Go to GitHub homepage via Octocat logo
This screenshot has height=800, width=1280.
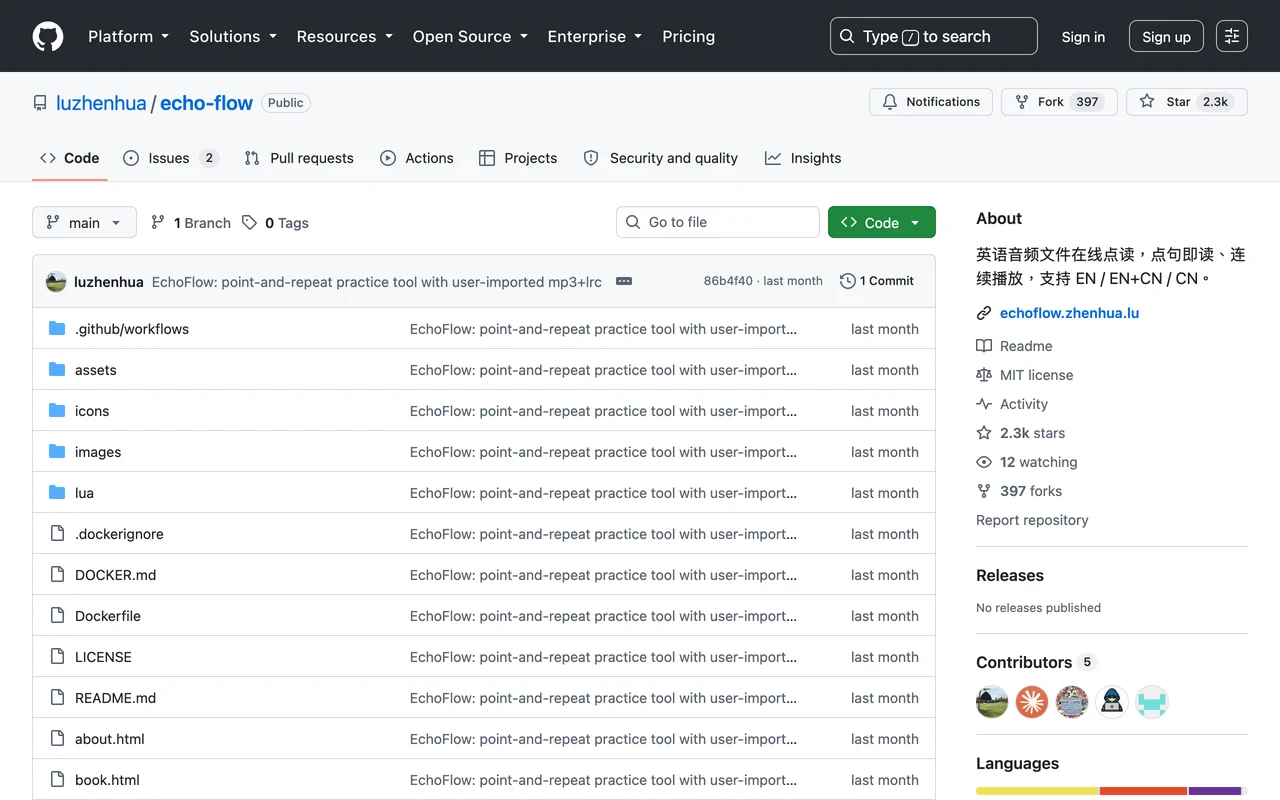tap(48, 36)
